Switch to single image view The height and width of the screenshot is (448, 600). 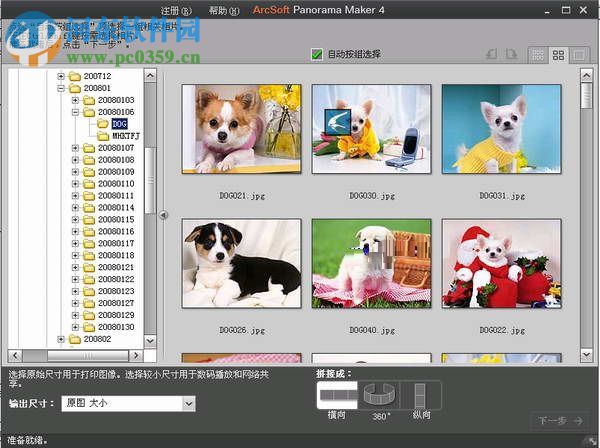pyautogui.click(x=579, y=55)
